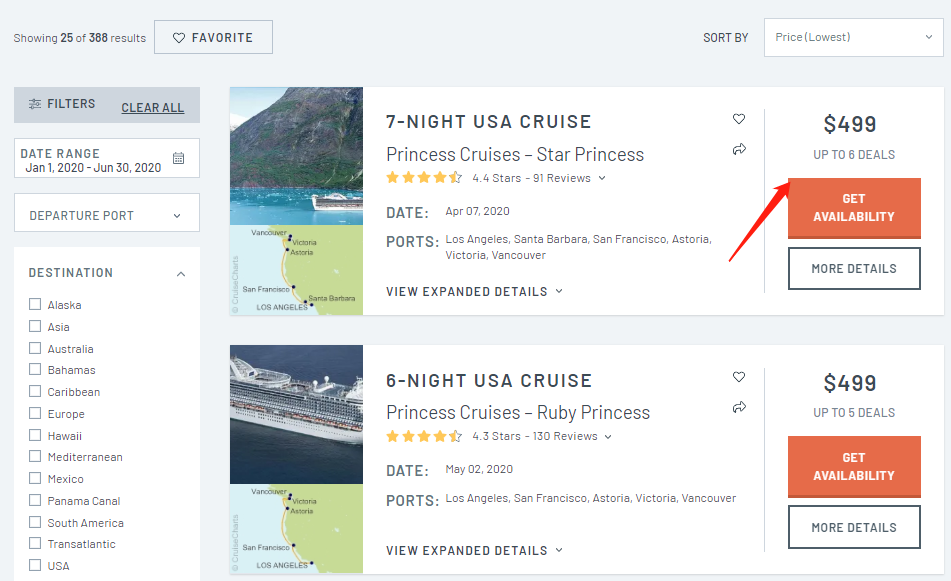This screenshot has height=581, width=951.
Task: Share the Star Princess 7-night cruise
Action: click(x=739, y=149)
